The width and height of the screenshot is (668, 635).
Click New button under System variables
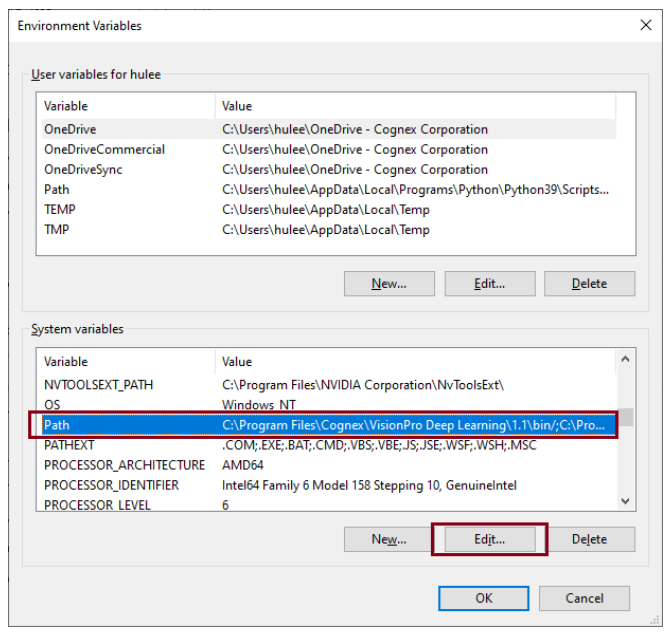coord(389,539)
